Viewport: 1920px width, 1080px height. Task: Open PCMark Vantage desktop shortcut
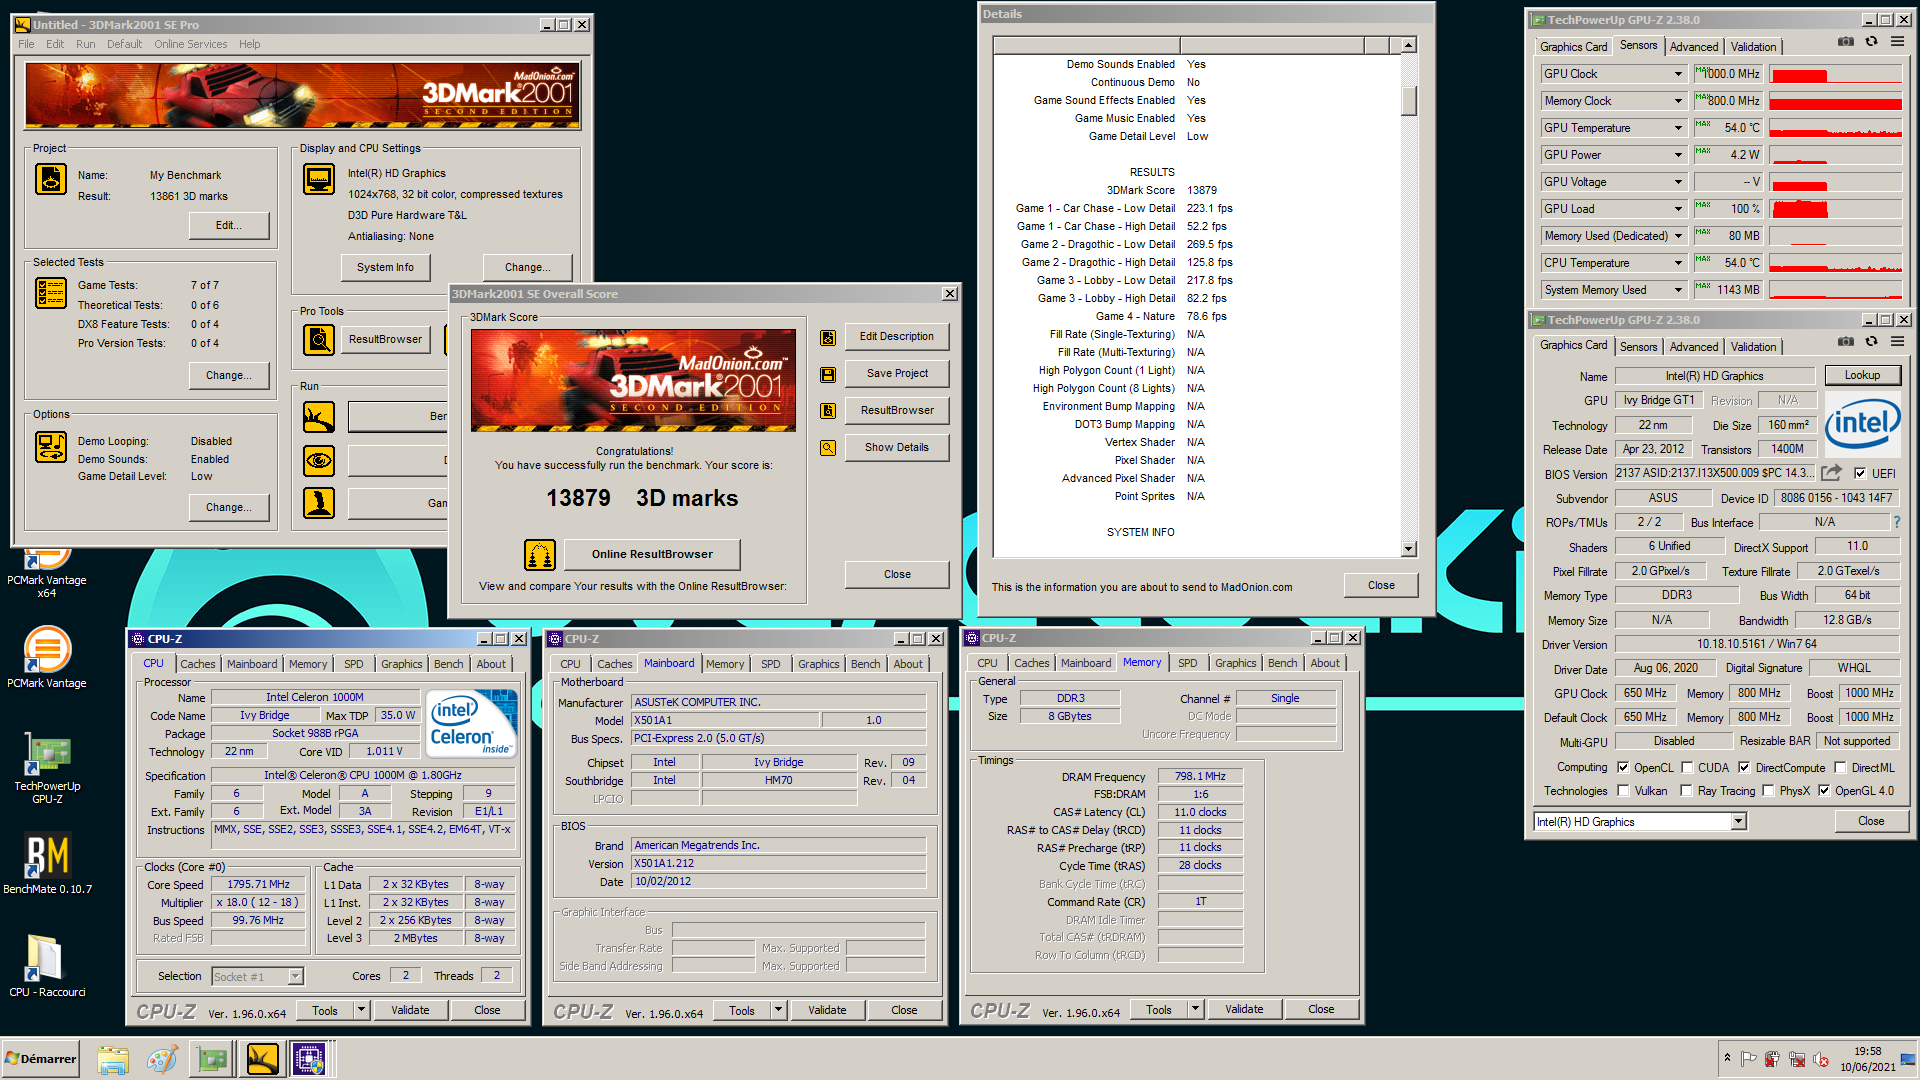click(x=47, y=657)
